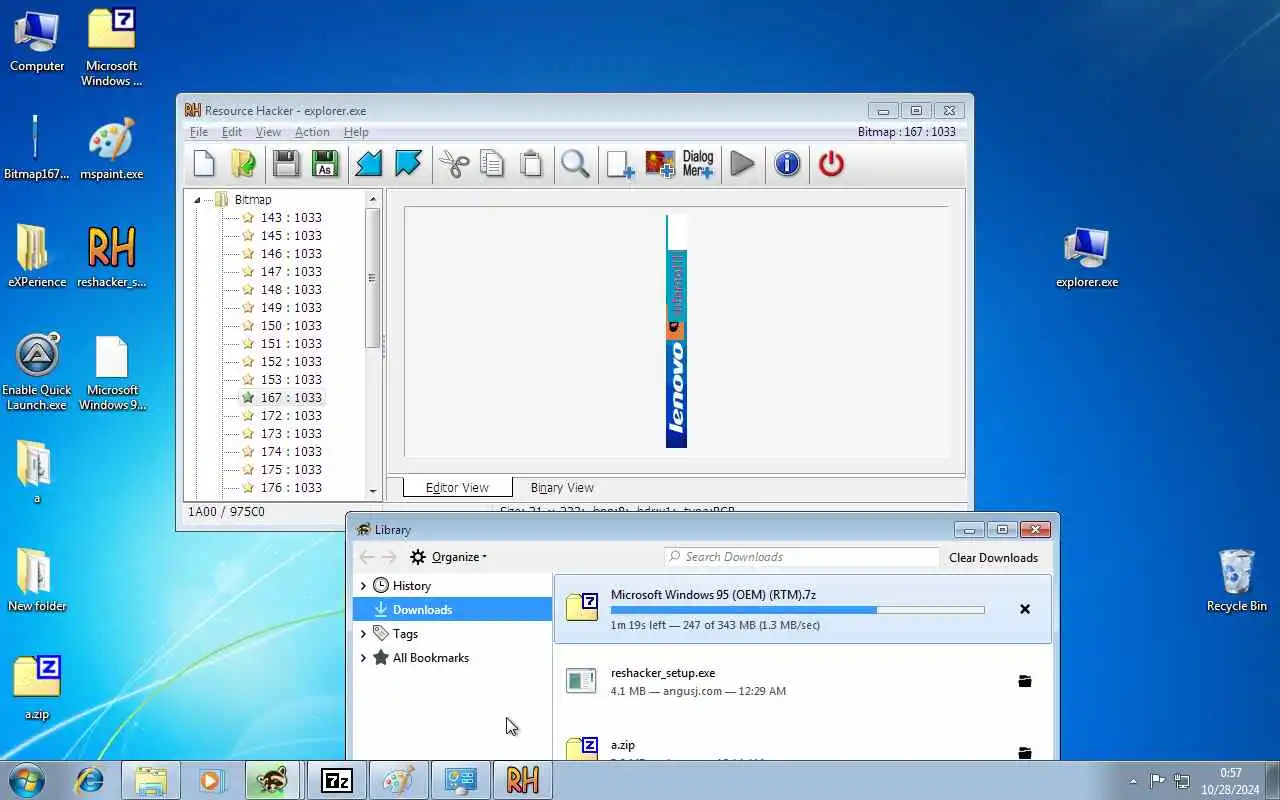The height and width of the screenshot is (800, 1280).
Task: Click the down-left blue arrow toolbar icon
Action: click(369, 164)
